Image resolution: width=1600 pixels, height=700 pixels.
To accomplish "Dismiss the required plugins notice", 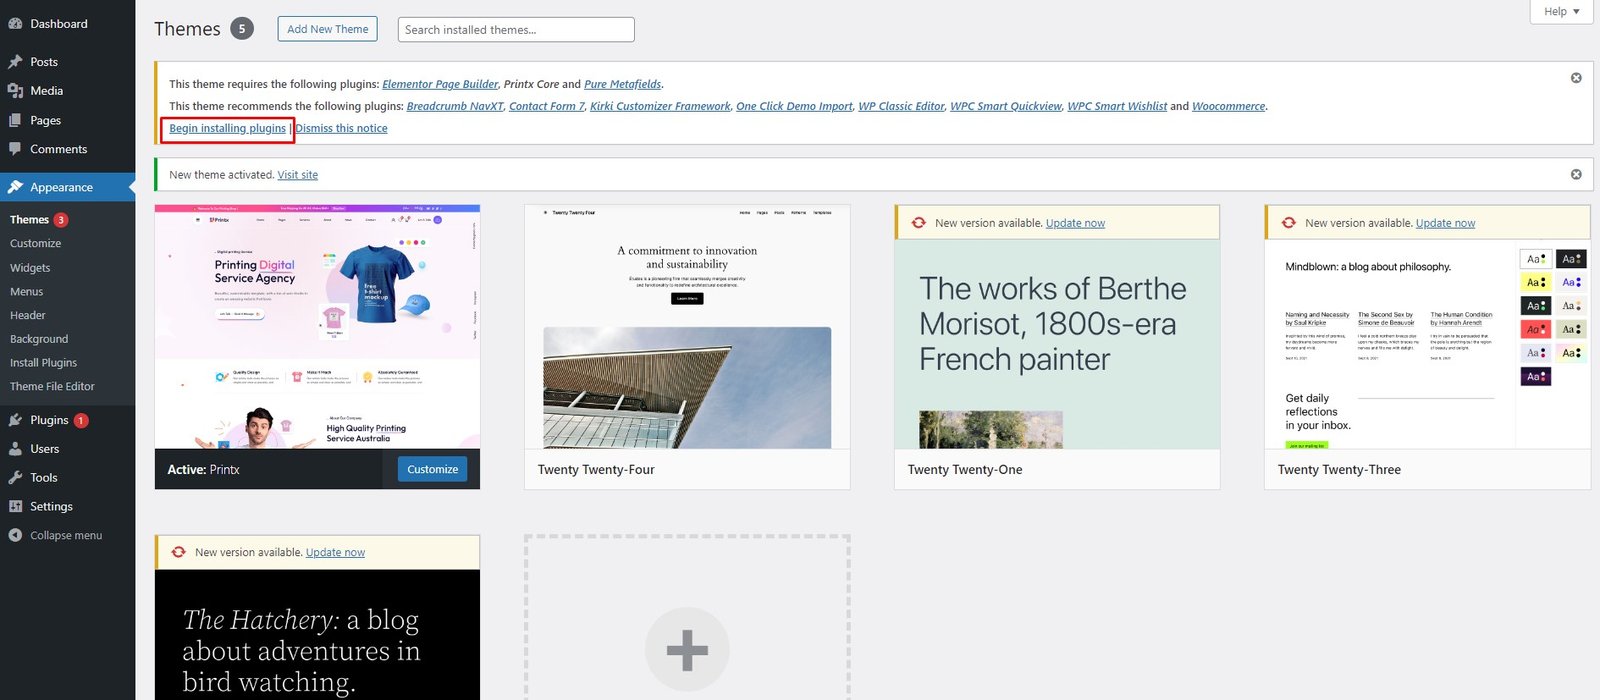I will (1576, 78).
